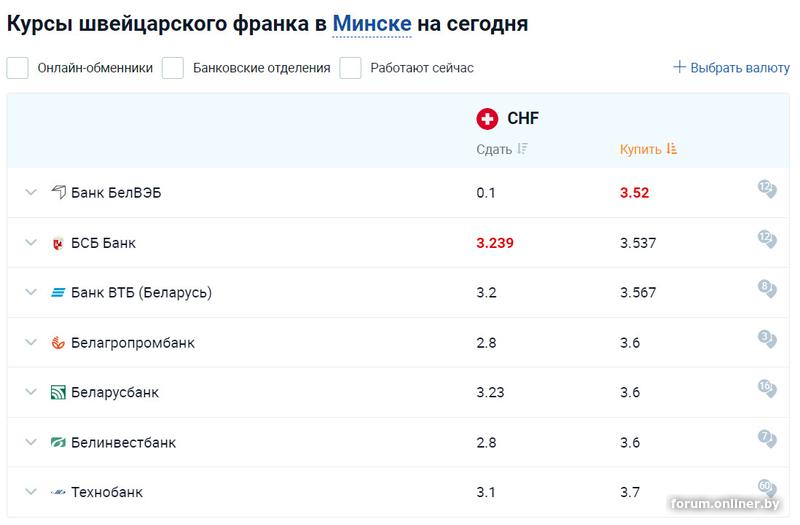Image resolution: width=800 pixels, height=525 pixels.
Task: Open the Минске city selector link
Action: (x=372, y=24)
